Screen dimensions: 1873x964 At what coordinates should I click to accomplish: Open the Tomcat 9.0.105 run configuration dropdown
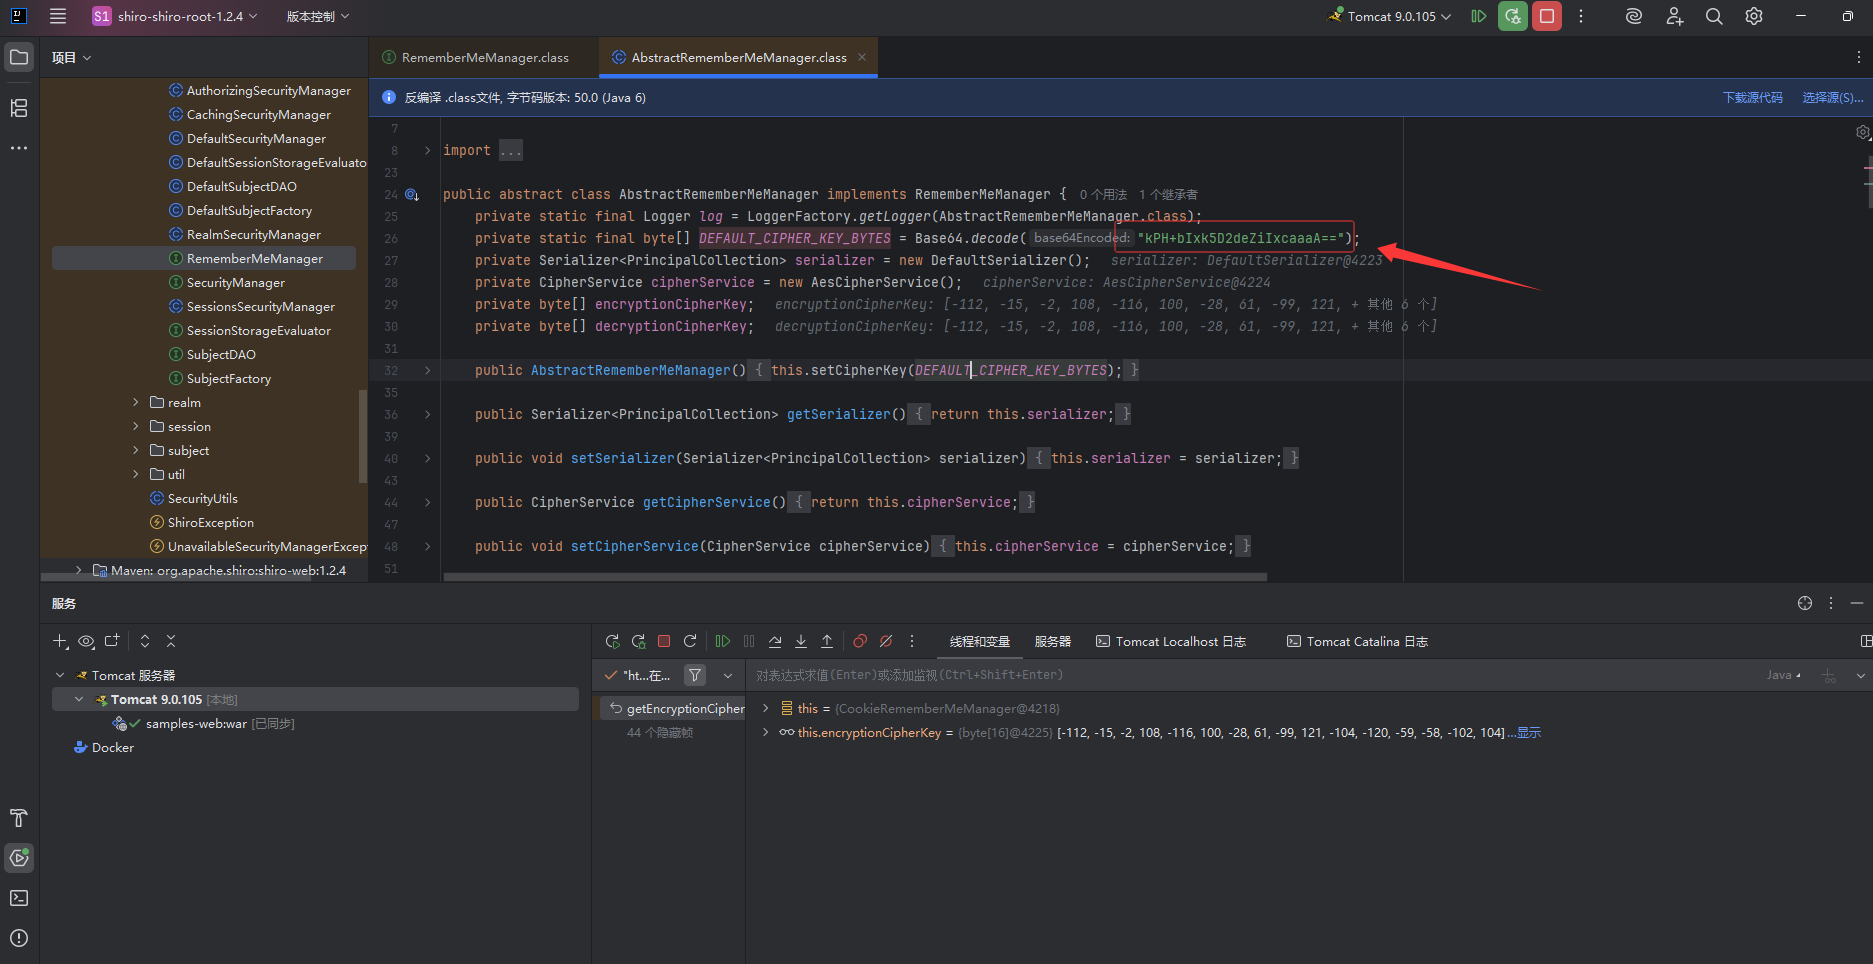pos(1390,16)
